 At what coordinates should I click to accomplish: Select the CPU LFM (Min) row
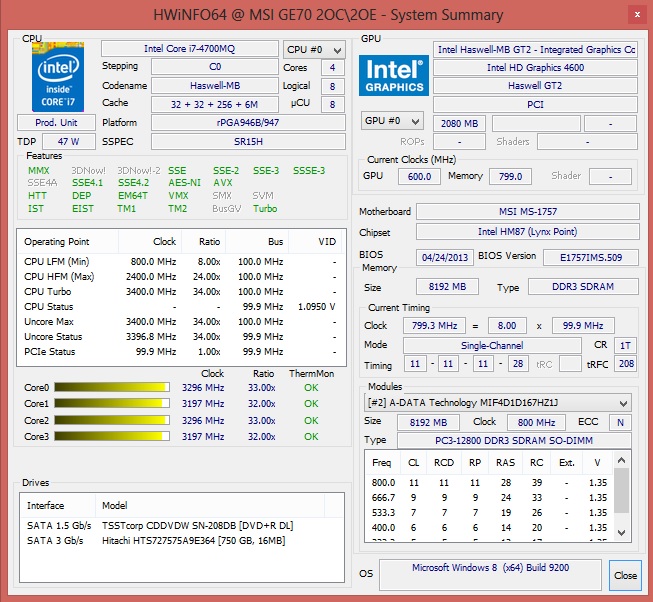181,261
